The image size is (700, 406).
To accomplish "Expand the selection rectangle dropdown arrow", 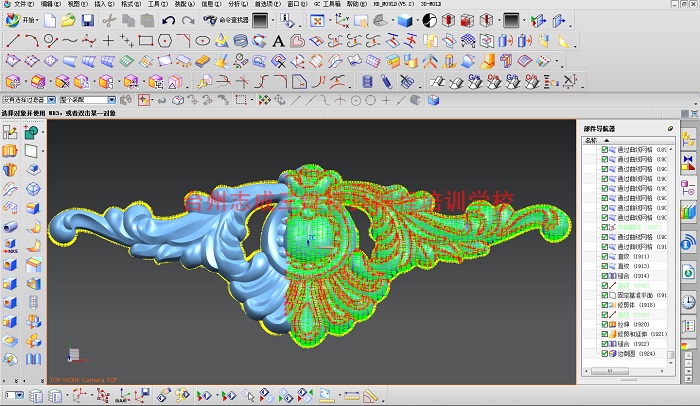I will click(252, 100).
